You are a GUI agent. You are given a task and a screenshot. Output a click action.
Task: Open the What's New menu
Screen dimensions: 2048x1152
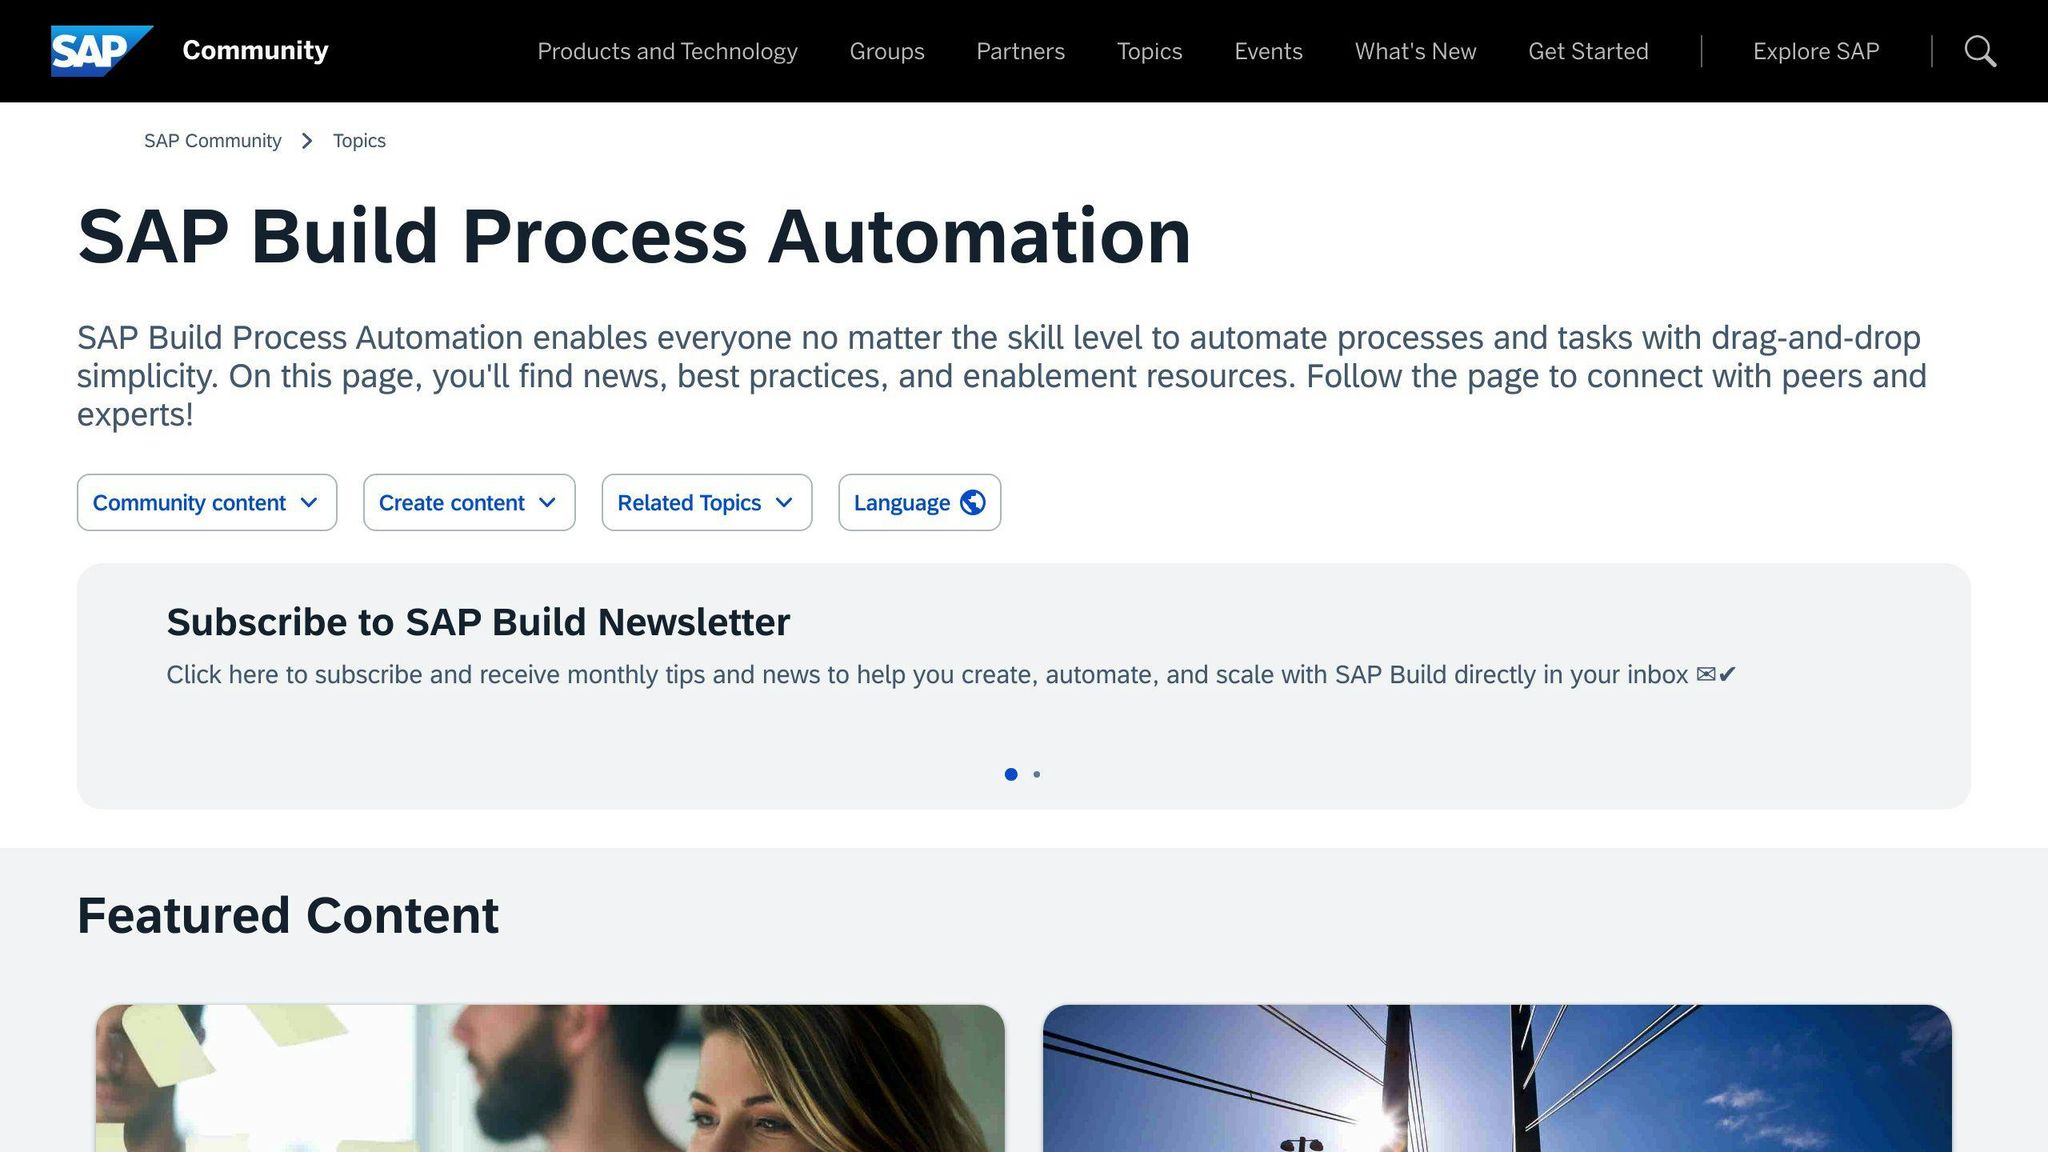(x=1415, y=51)
